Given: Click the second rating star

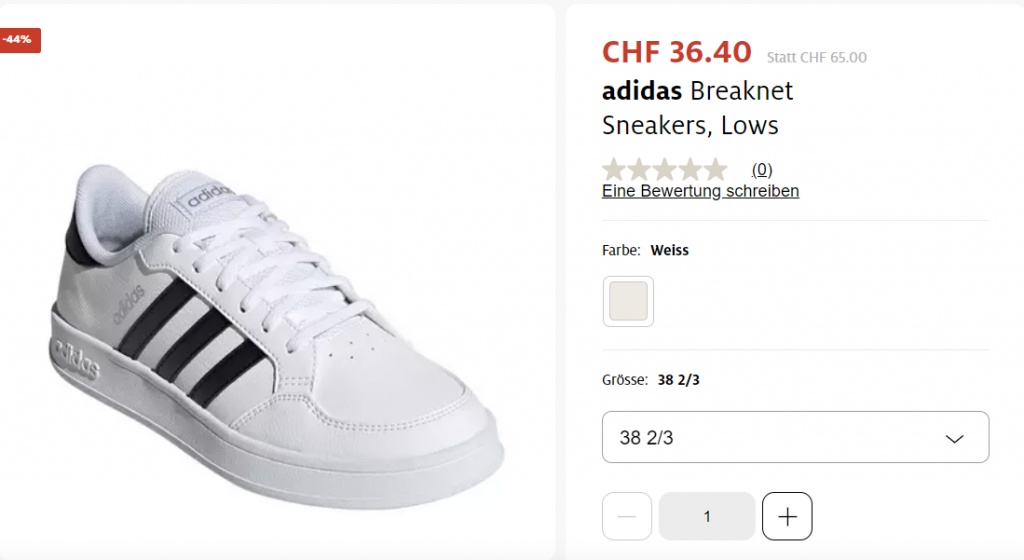Looking at the screenshot, I should coord(639,169).
